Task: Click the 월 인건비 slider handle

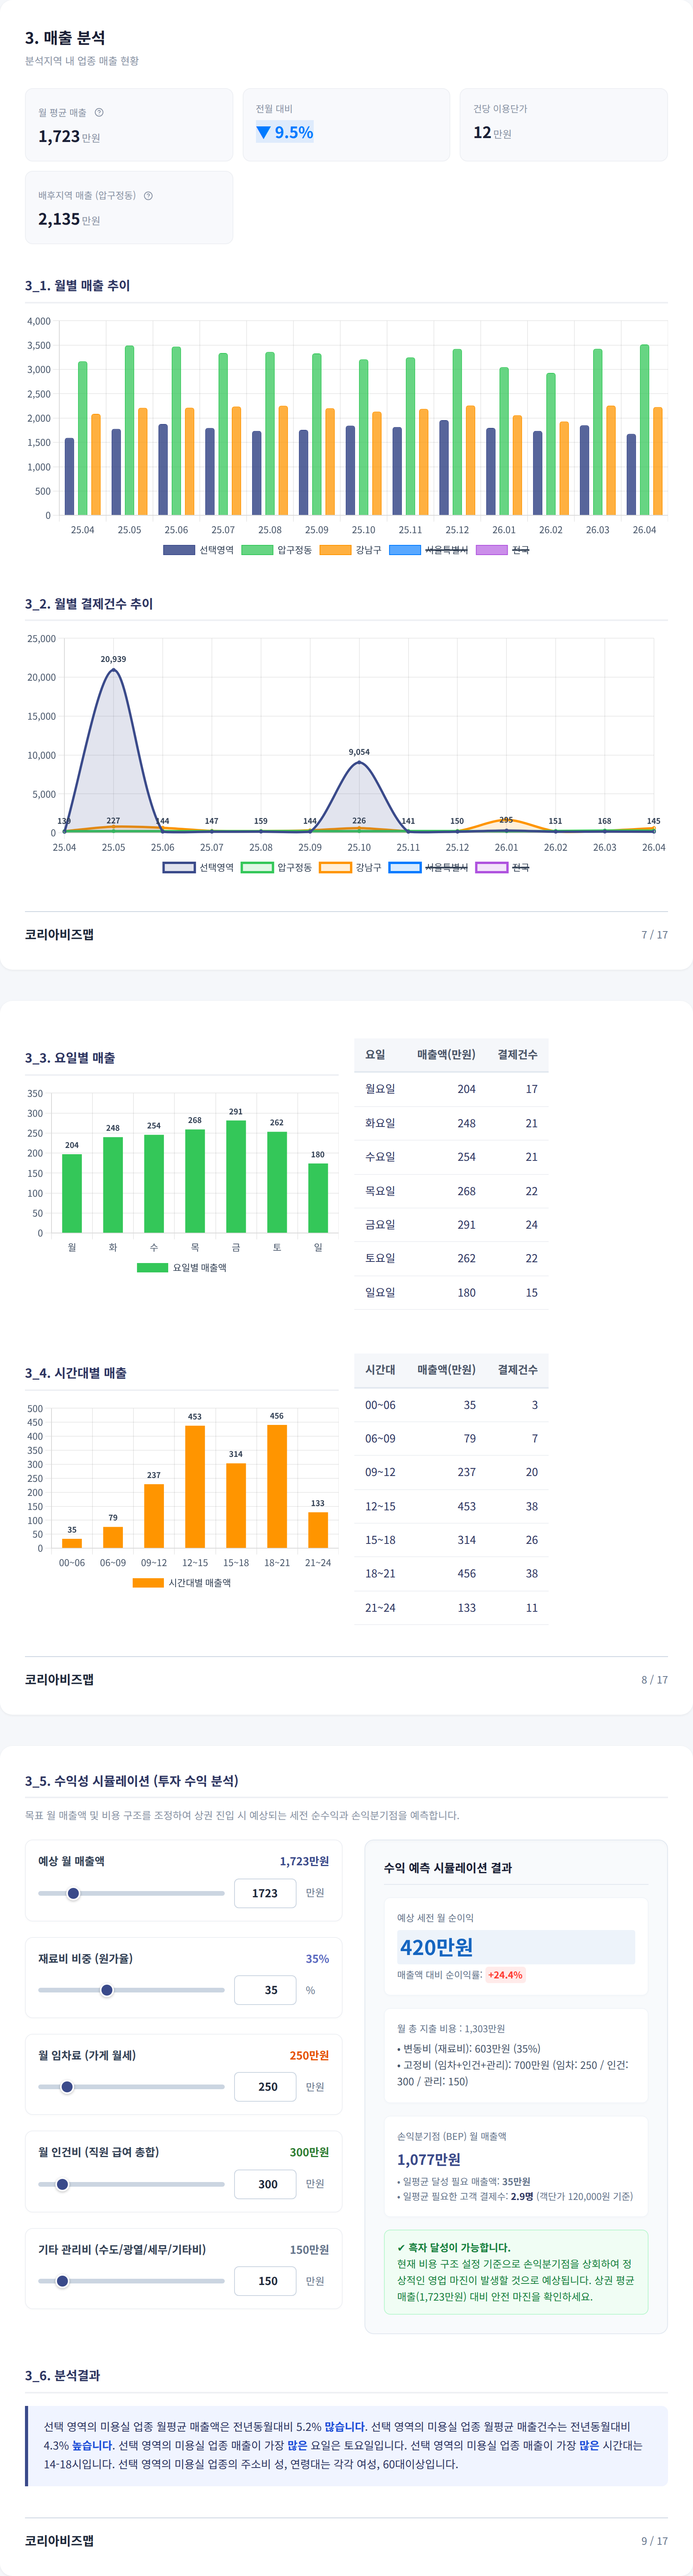Action: click(x=62, y=2184)
